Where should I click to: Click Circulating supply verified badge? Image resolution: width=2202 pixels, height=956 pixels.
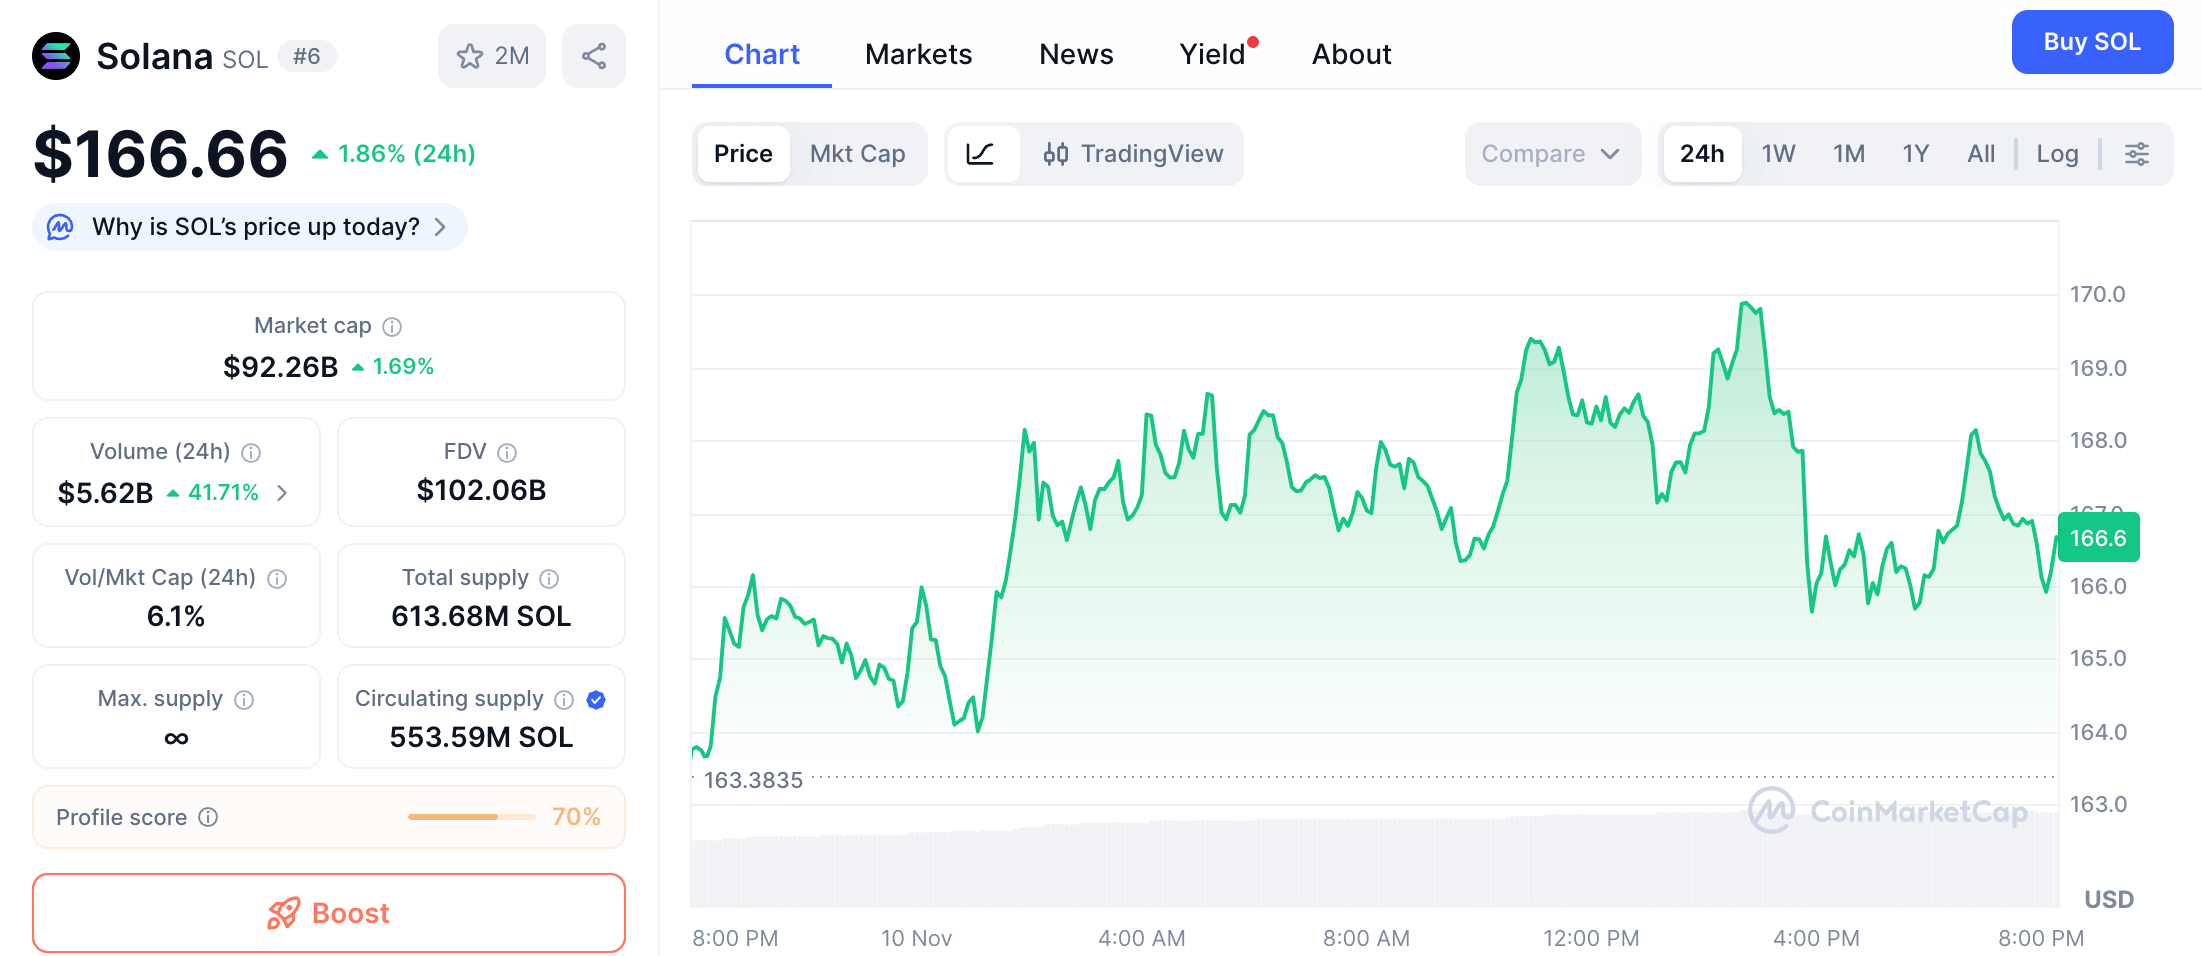click(x=596, y=700)
